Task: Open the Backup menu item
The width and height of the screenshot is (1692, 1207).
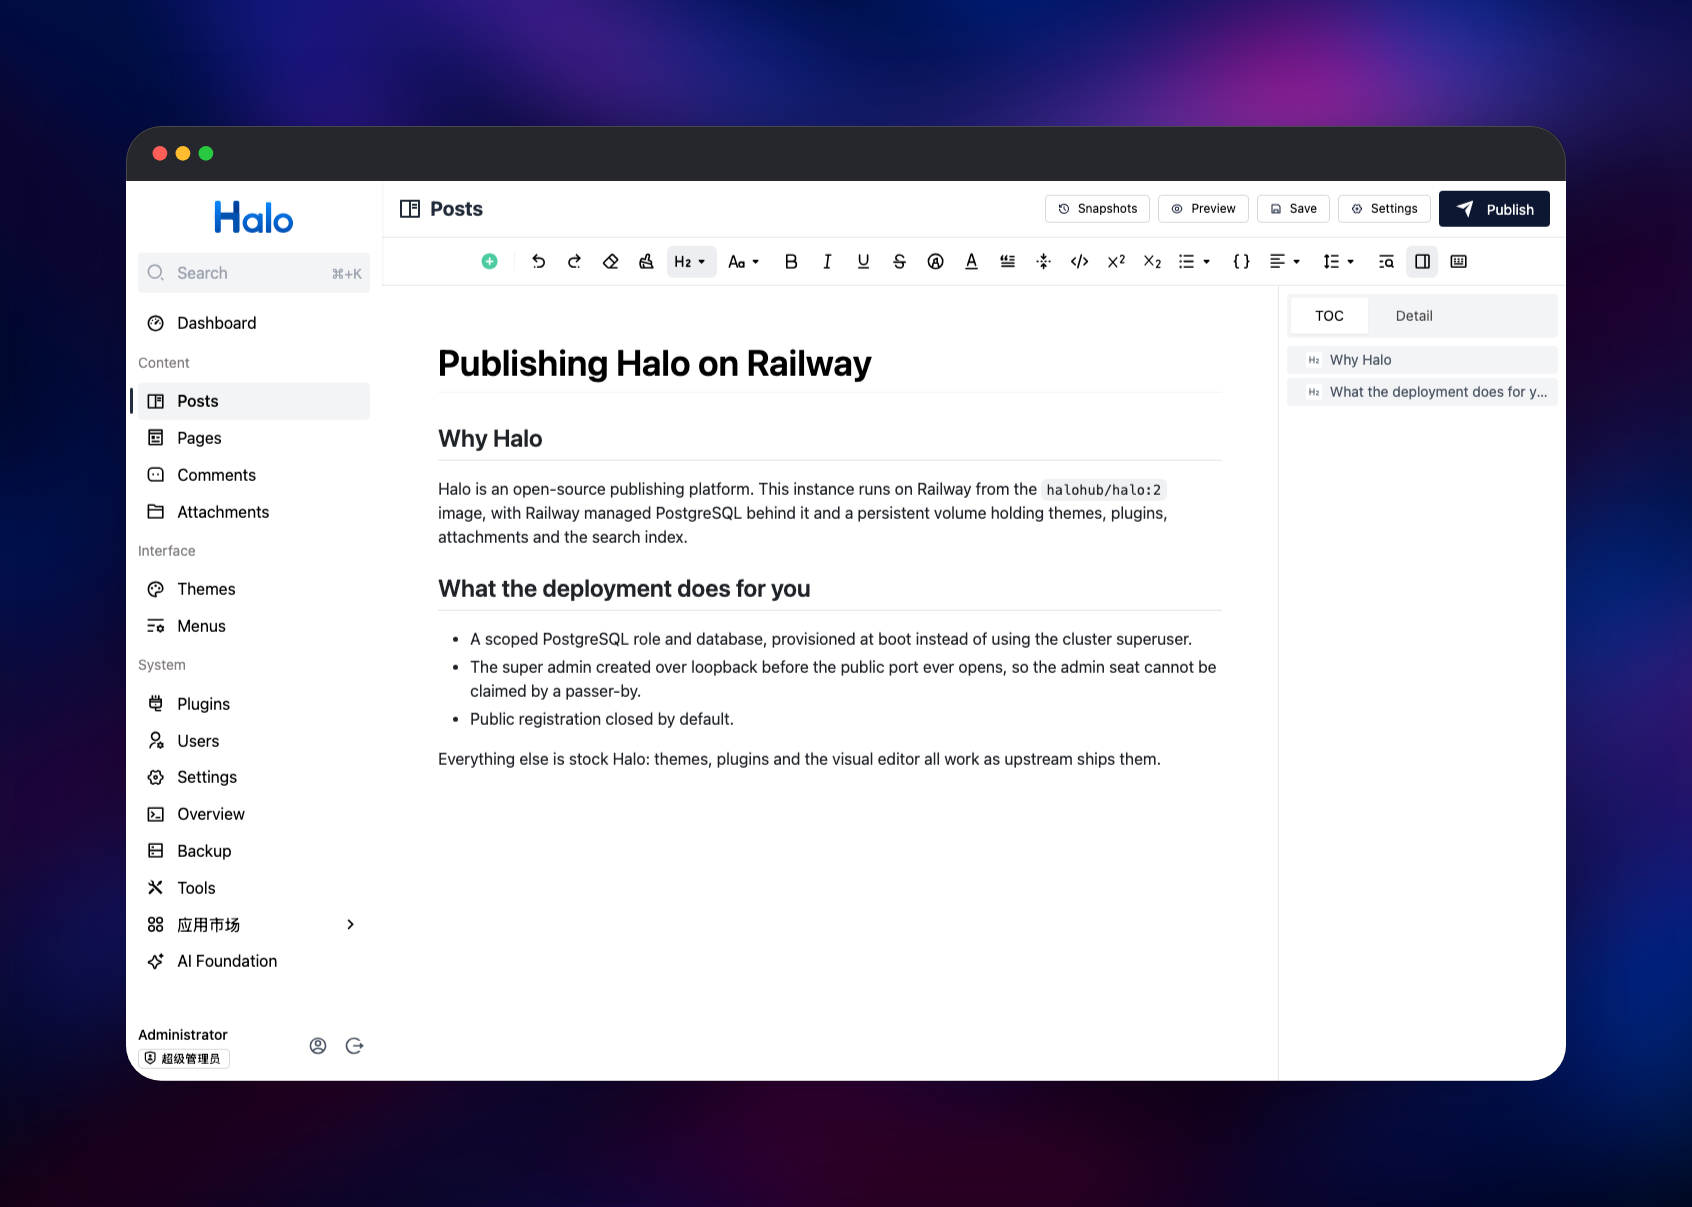Action: 254,851
